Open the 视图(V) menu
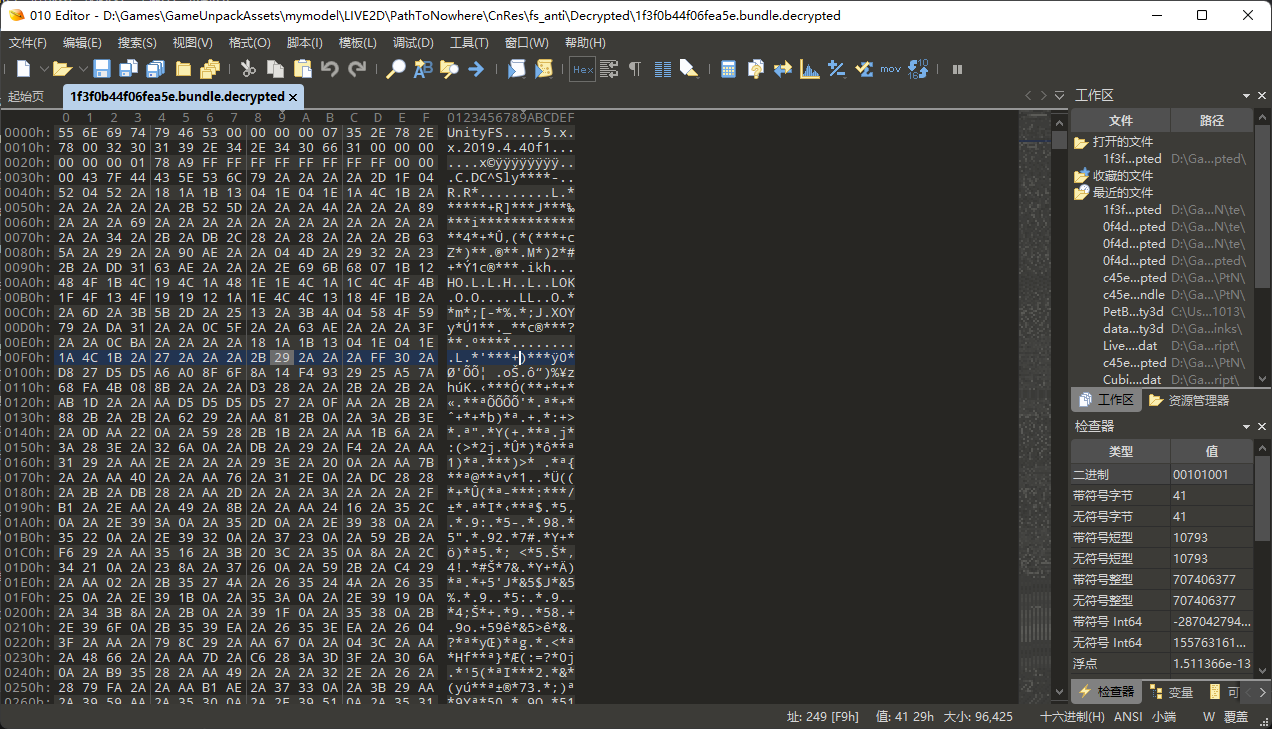 (x=192, y=43)
